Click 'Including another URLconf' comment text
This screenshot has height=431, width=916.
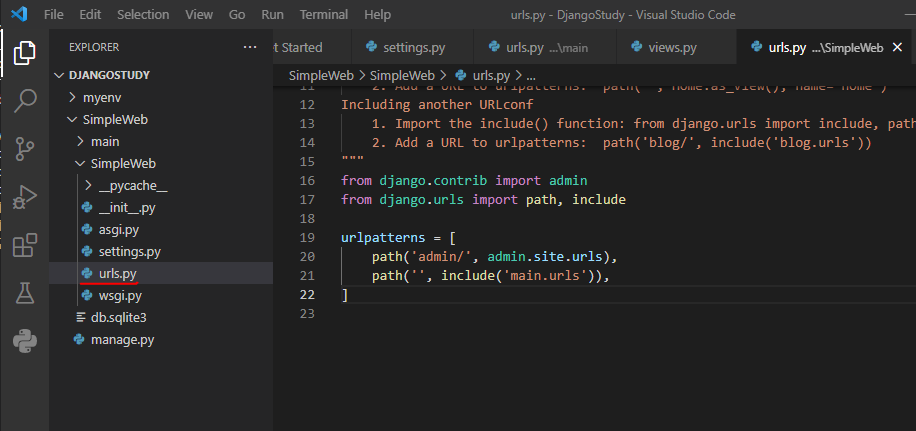tap(437, 105)
